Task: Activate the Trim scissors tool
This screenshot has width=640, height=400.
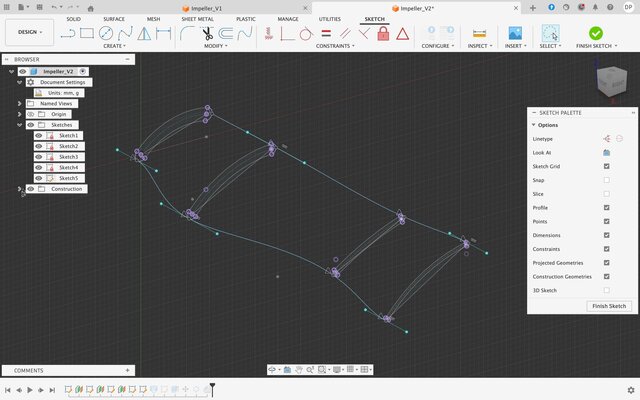Action: pos(207,33)
